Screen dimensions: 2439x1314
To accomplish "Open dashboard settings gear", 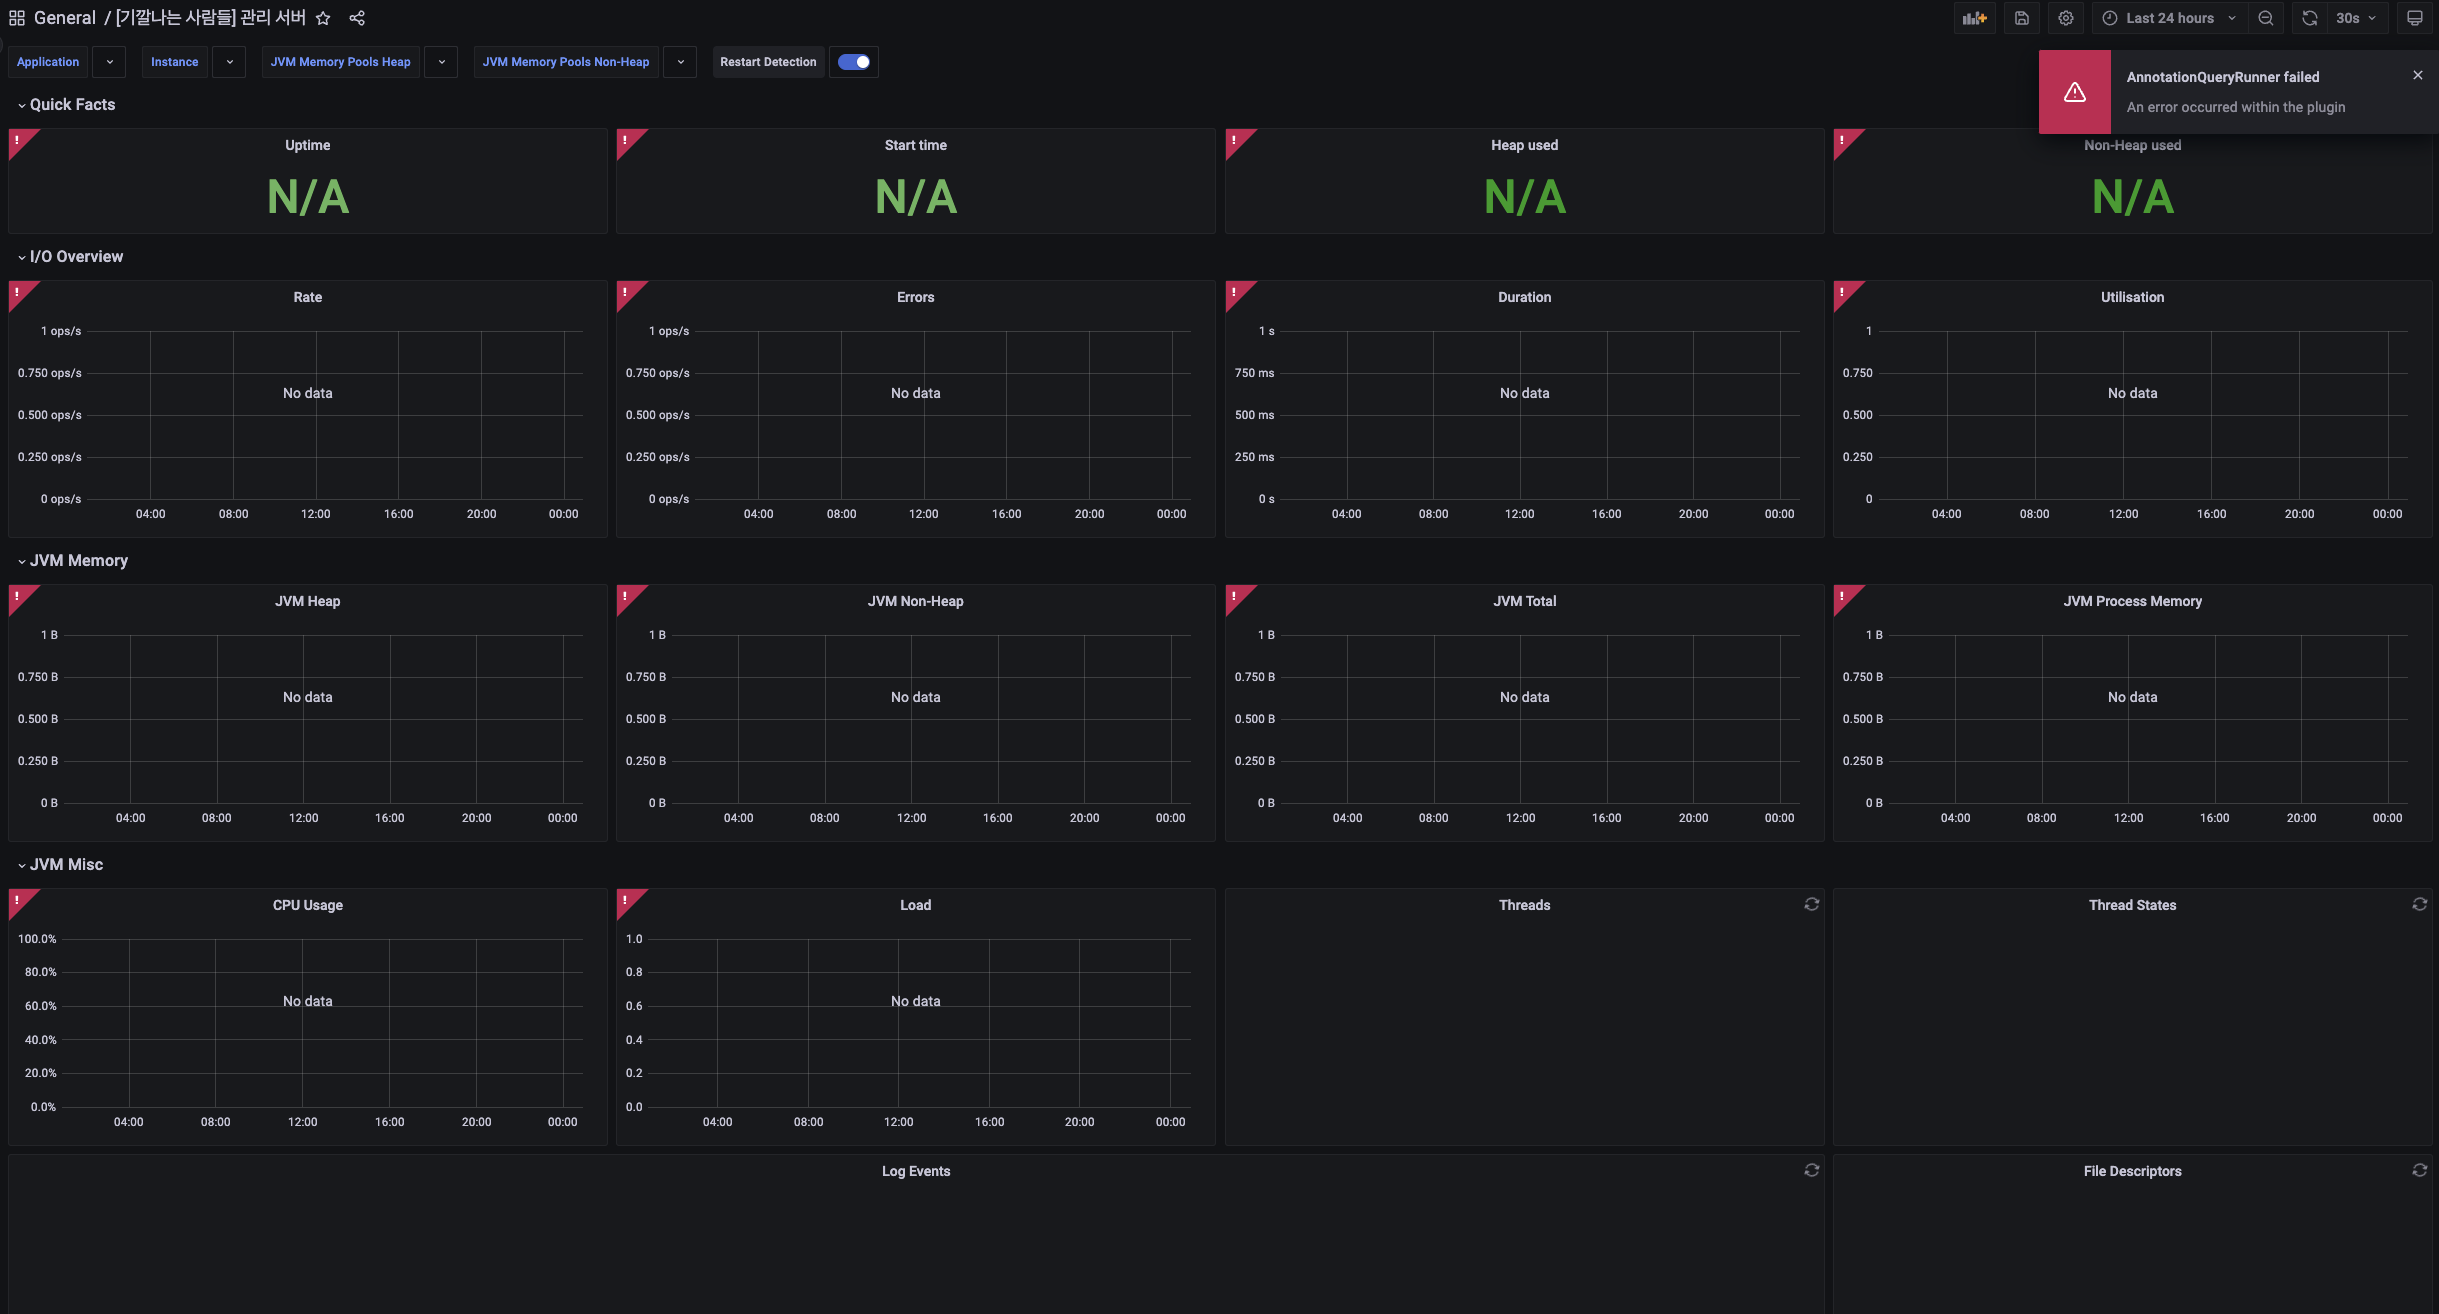I will click(x=2065, y=18).
